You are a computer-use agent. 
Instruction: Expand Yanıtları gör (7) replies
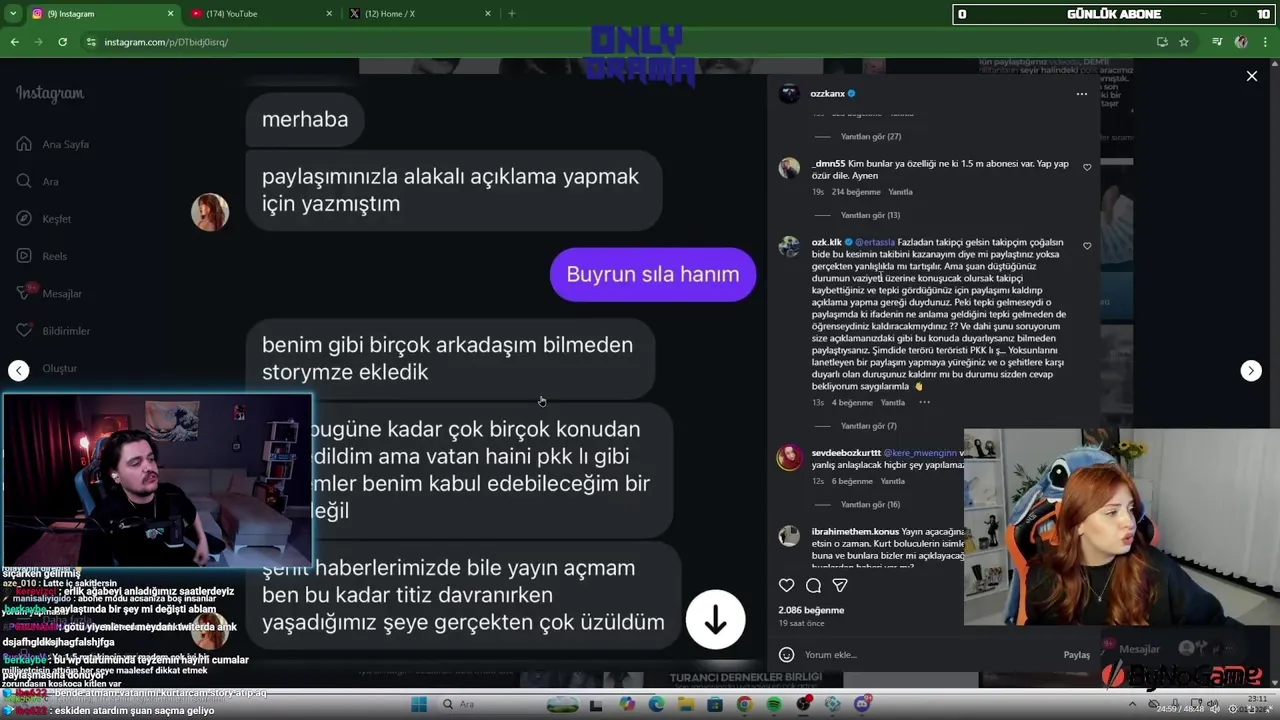click(x=868, y=426)
